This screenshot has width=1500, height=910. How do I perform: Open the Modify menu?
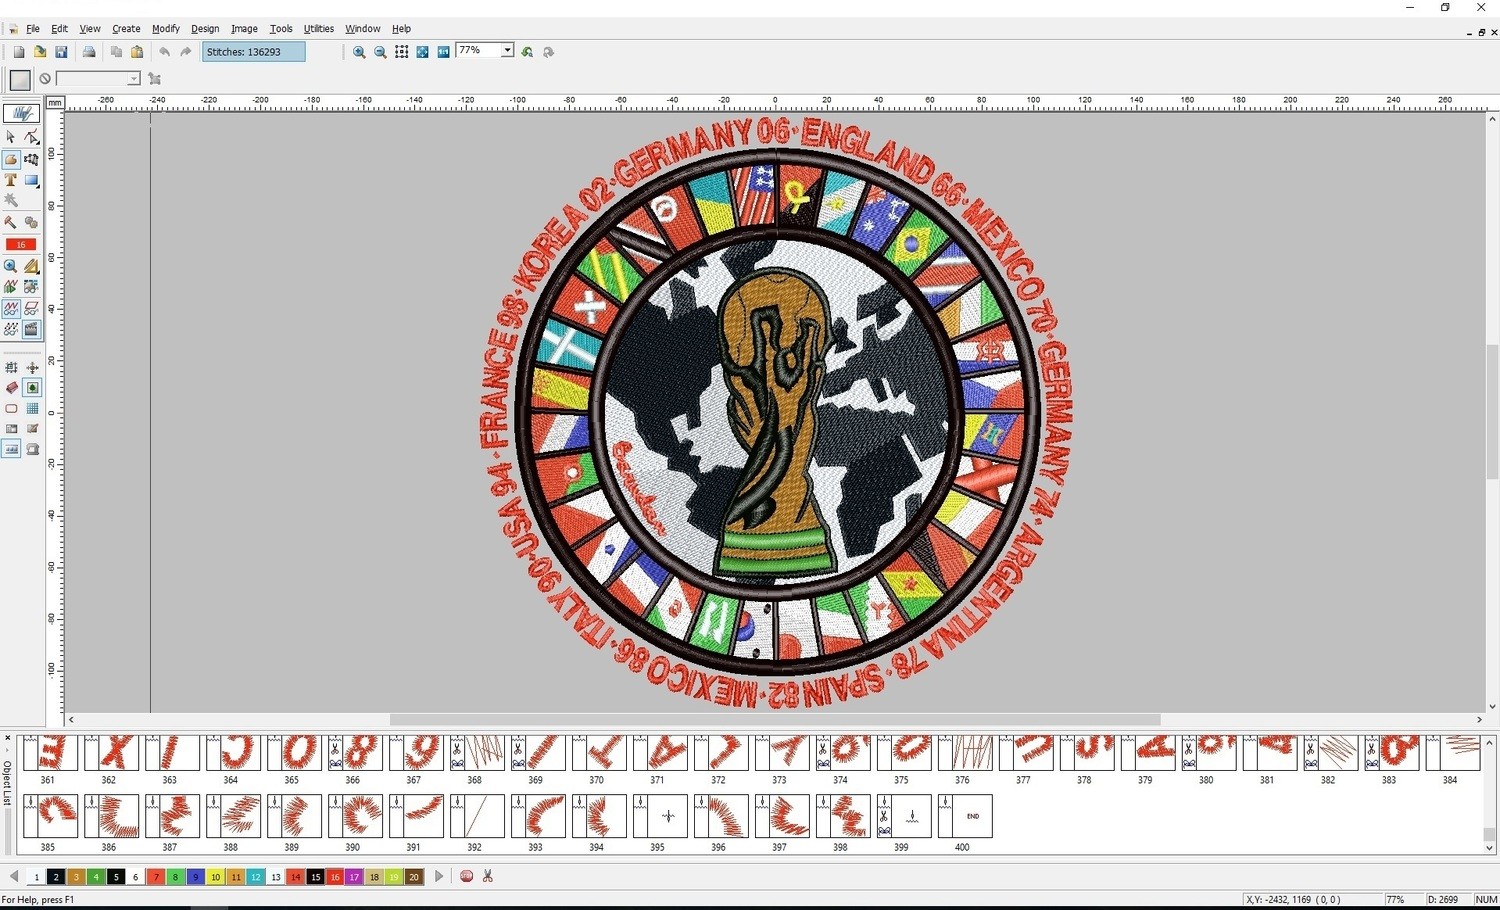(x=166, y=29)
